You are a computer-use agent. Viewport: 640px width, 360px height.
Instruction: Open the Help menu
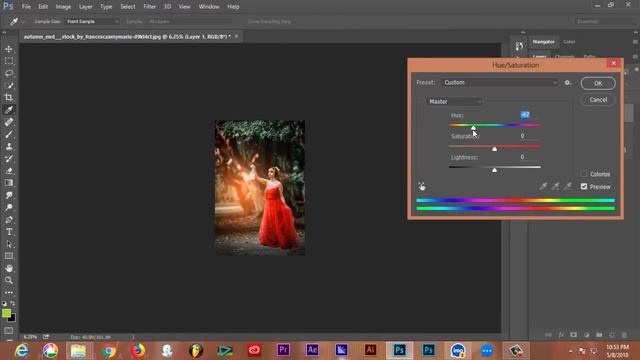[233, 7]
